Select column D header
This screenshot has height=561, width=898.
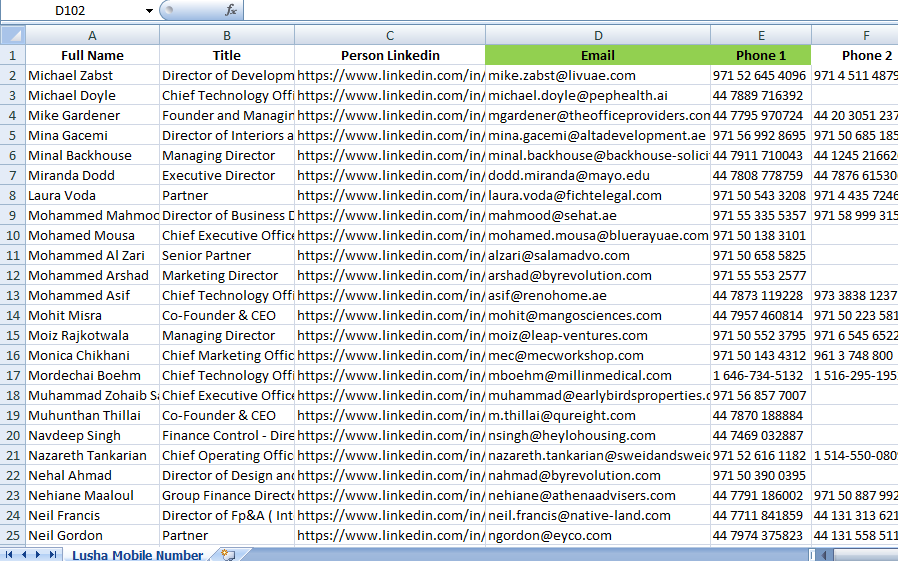point(598,35)
